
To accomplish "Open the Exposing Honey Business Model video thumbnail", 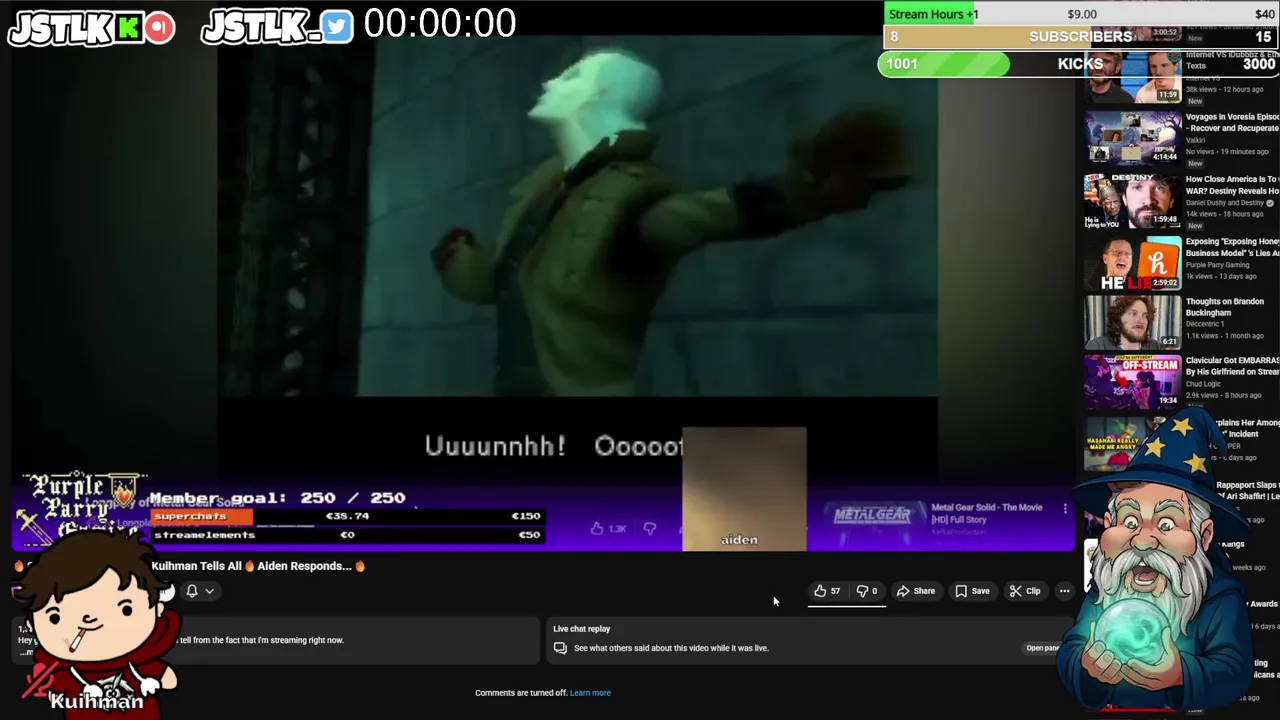I will coord(1133,262).
